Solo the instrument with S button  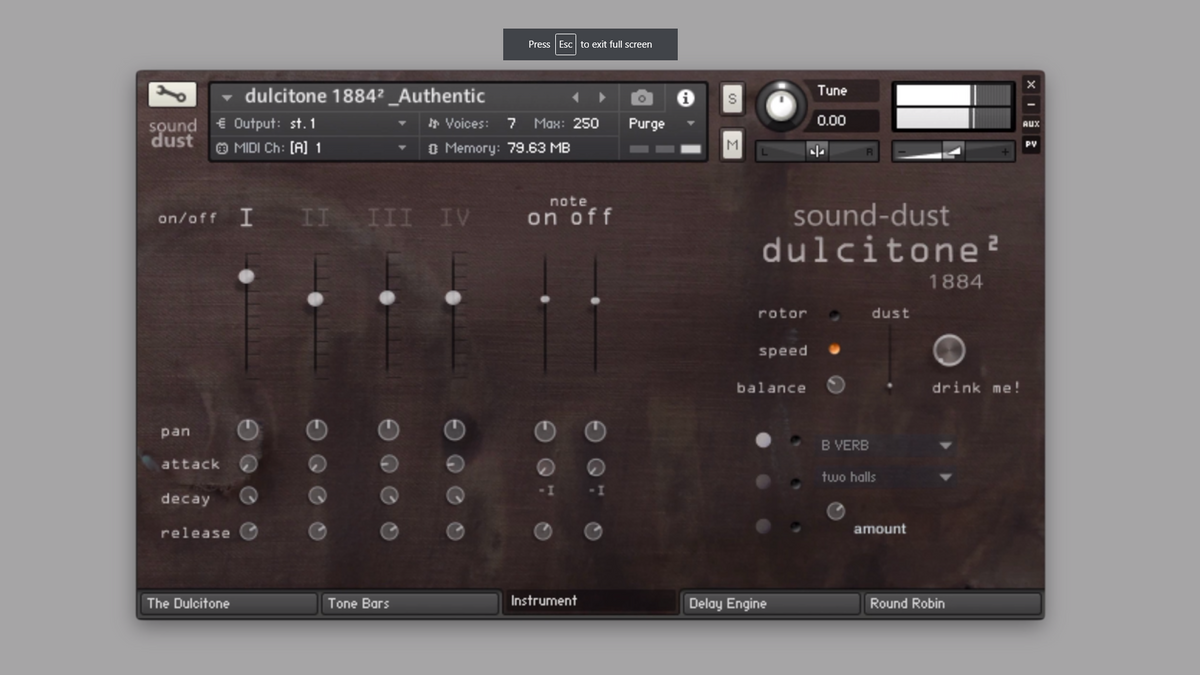click(x=732, y=98)
